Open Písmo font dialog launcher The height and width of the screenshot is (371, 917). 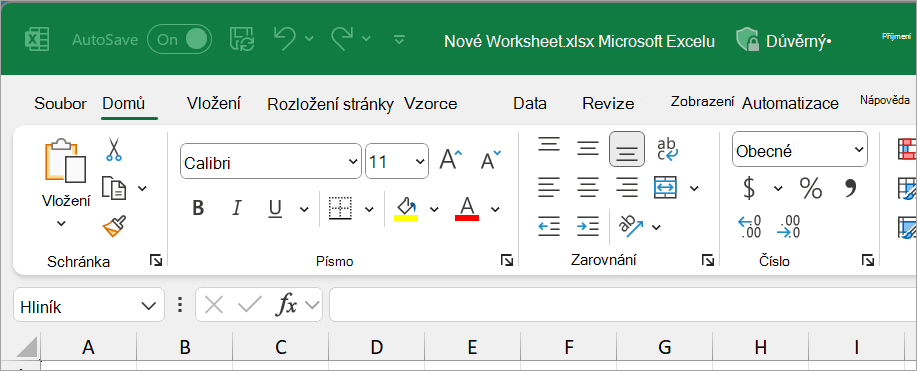pos(507,260)
